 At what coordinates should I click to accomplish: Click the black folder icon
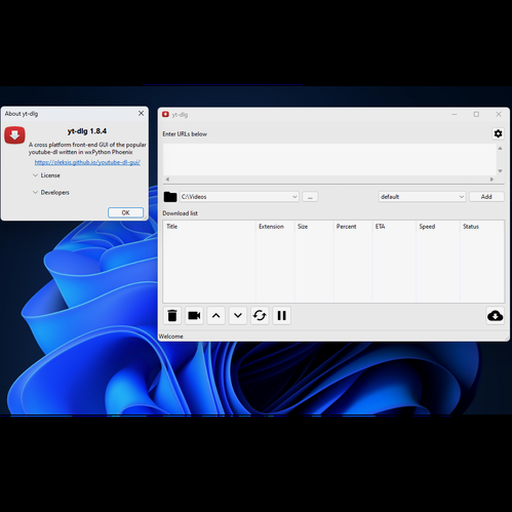[x=170, y=197]
